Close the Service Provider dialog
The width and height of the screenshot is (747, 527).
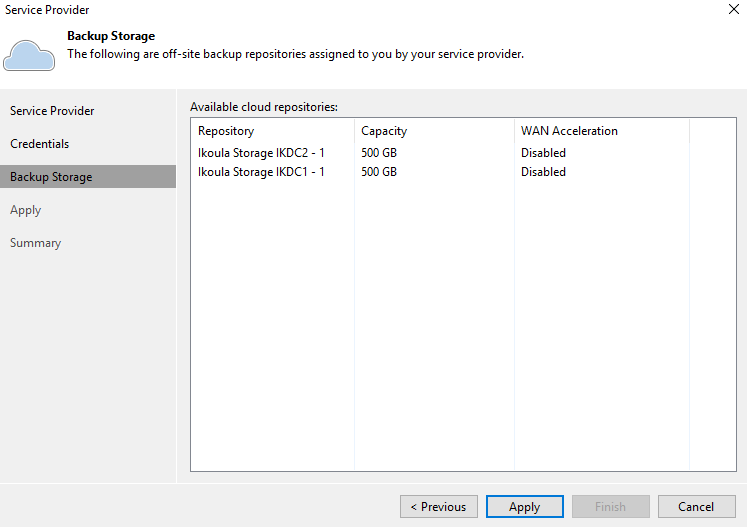coord(734,9)
